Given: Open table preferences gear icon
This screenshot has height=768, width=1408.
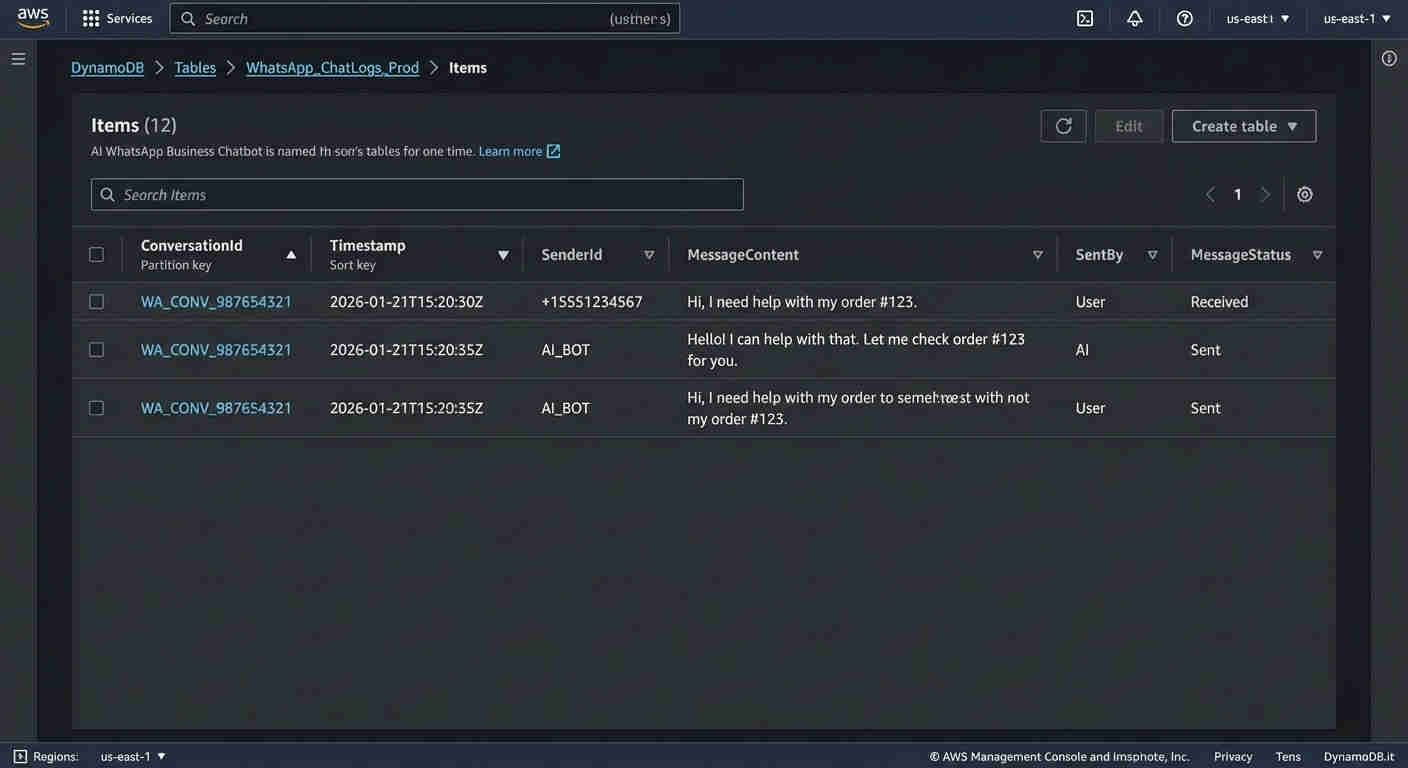Looking at the screenshot, I should (1304, 195).
